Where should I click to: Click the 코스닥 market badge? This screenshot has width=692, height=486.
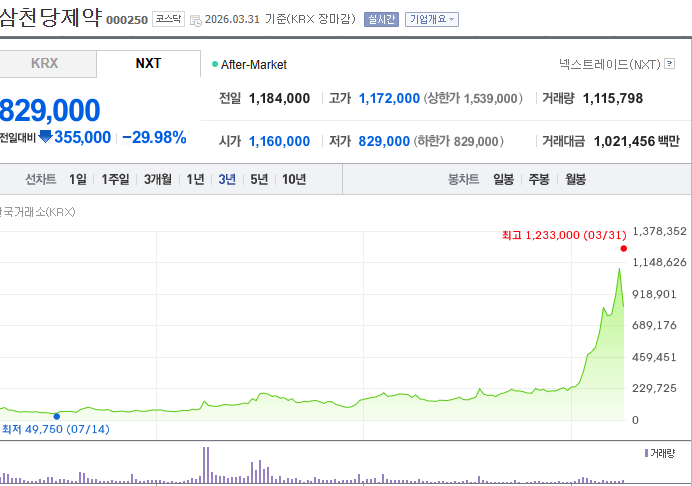[169, 19]
